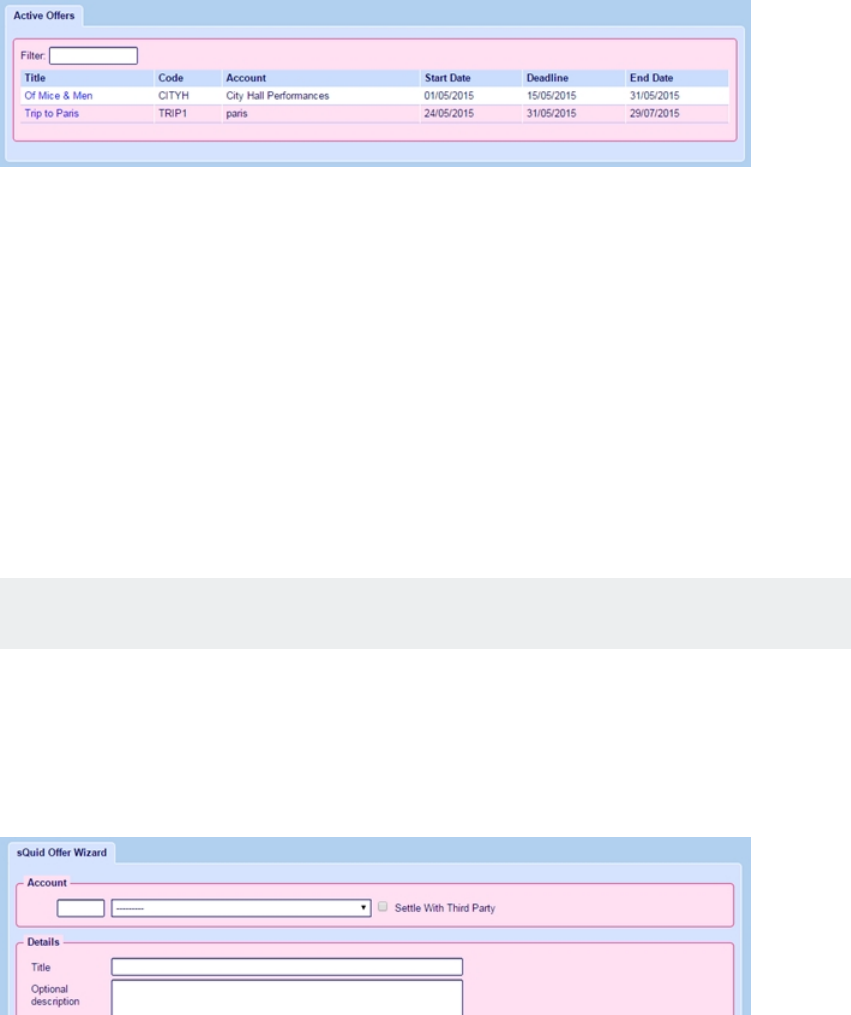
Task: Select end date 29/07/2015
Action: pos(655,113)
